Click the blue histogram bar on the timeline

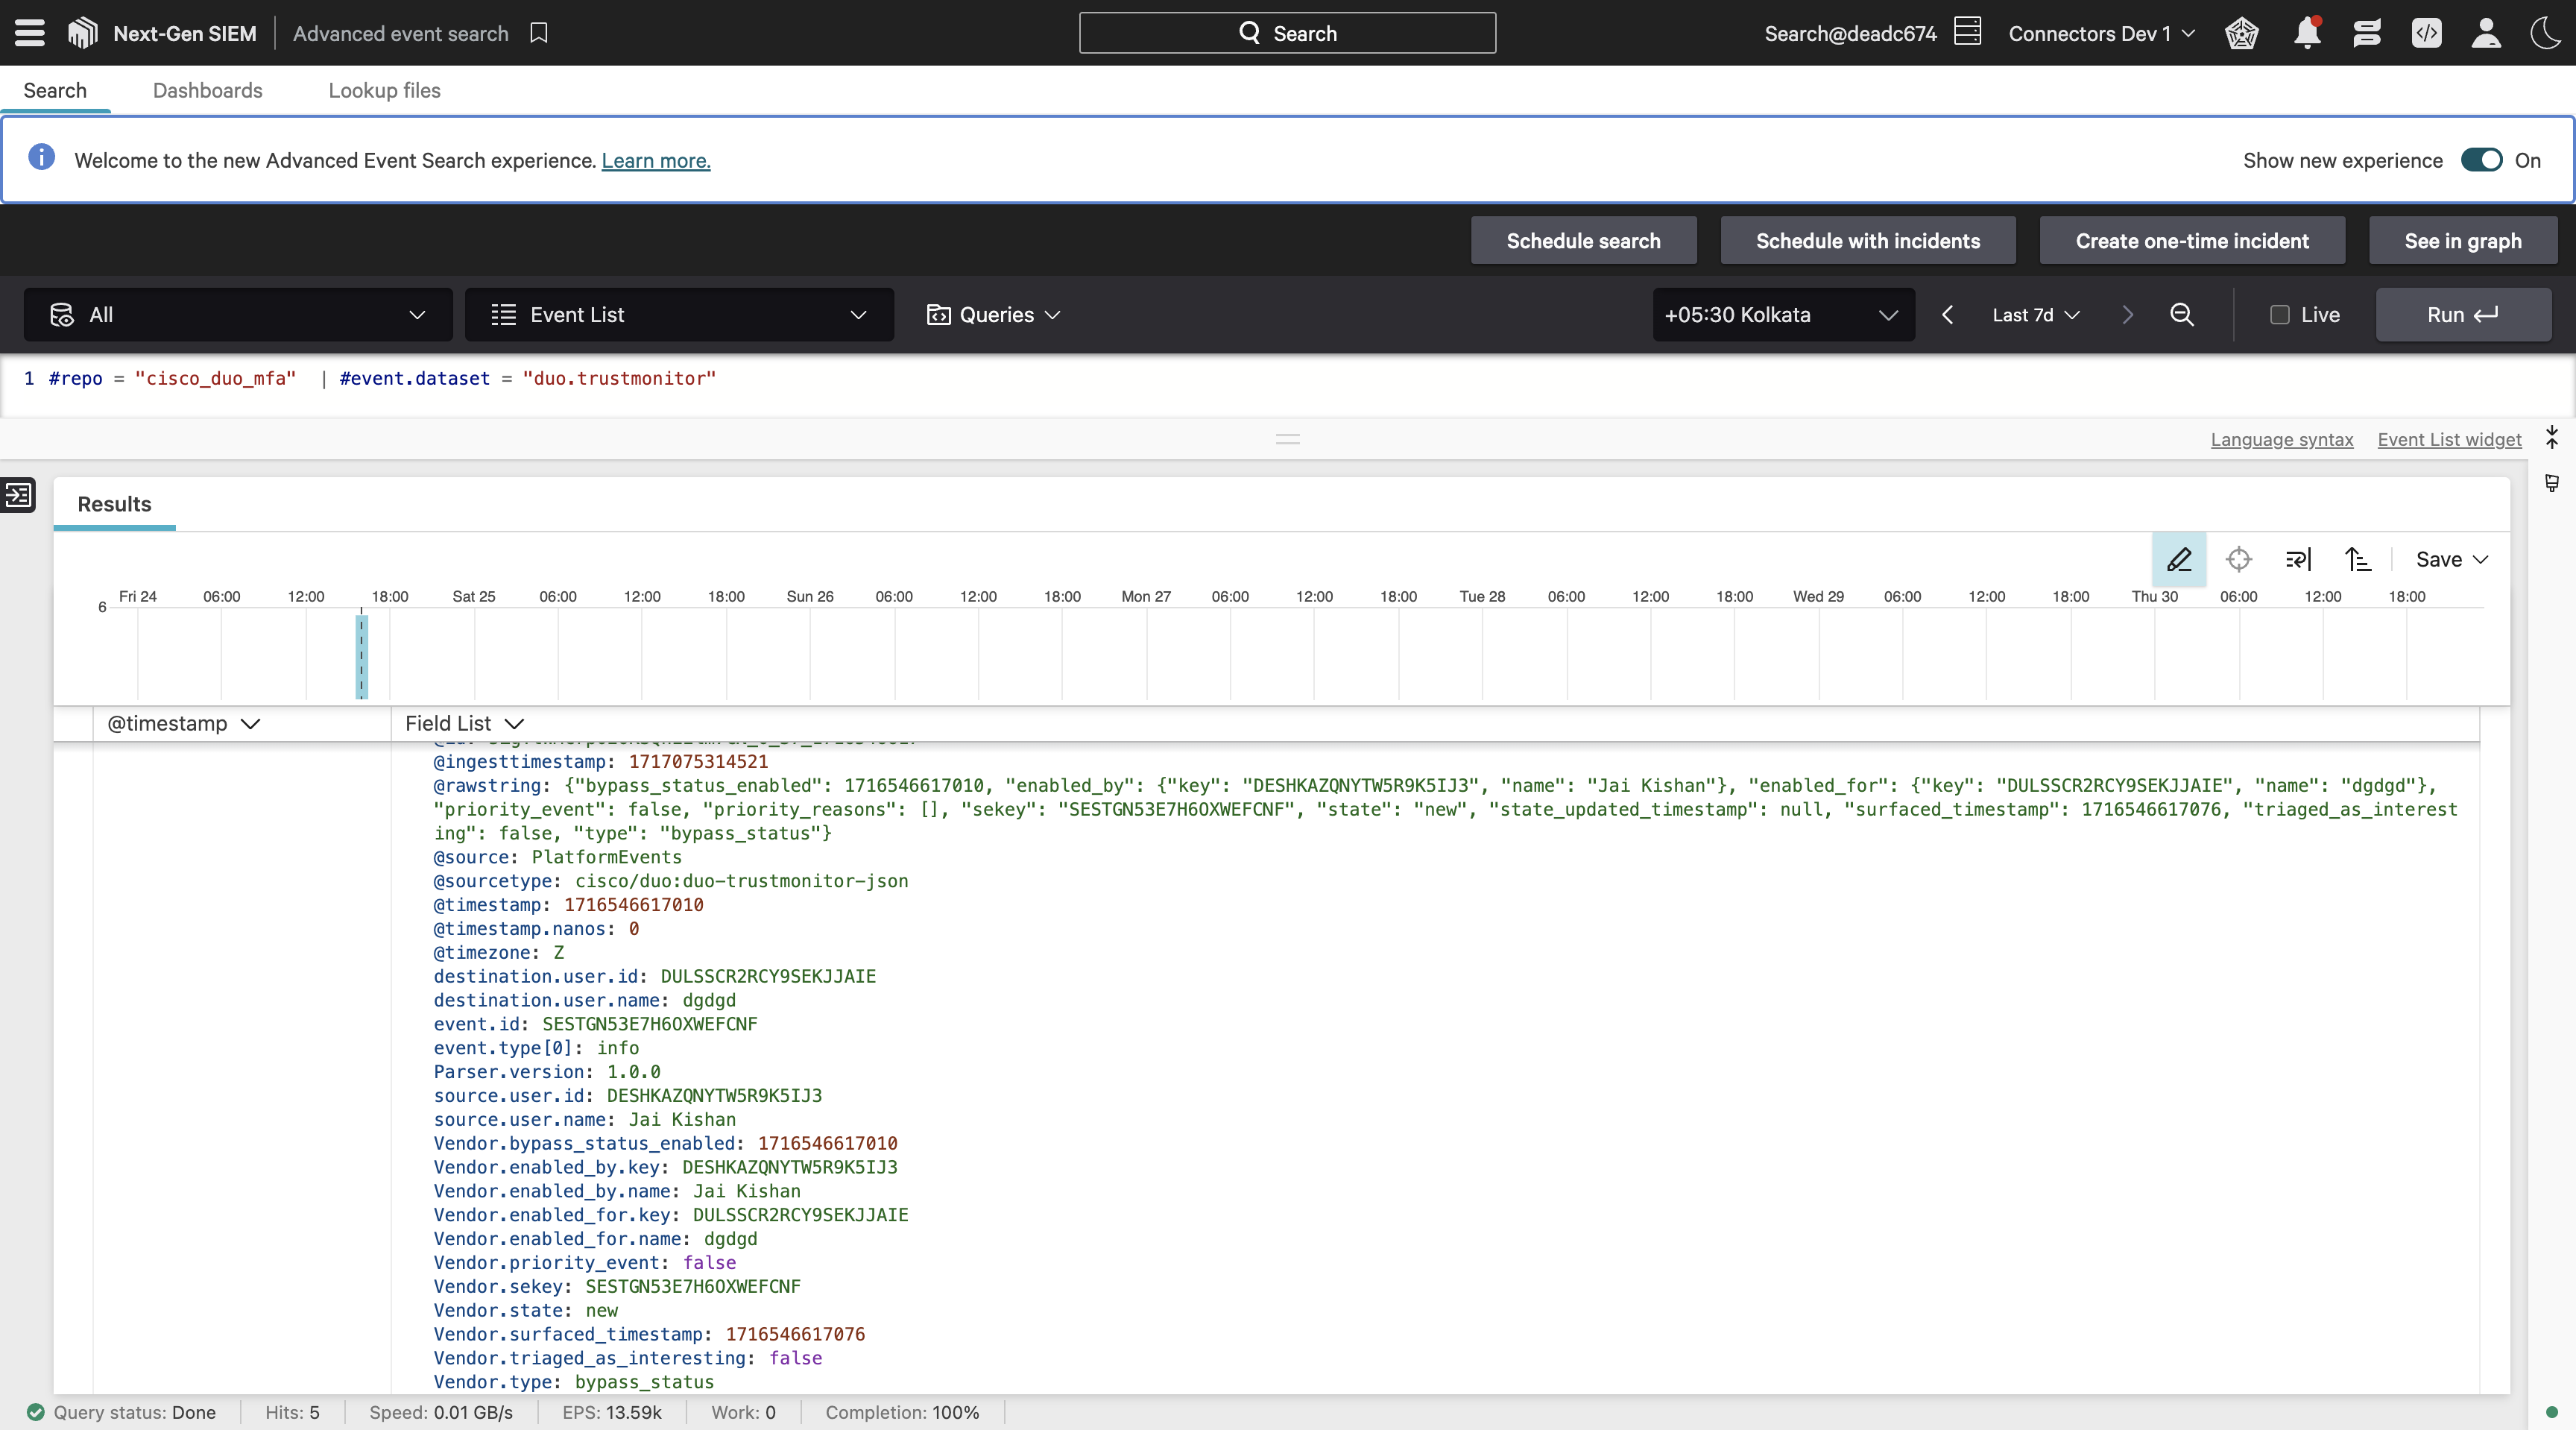click(x=362, y=656)
